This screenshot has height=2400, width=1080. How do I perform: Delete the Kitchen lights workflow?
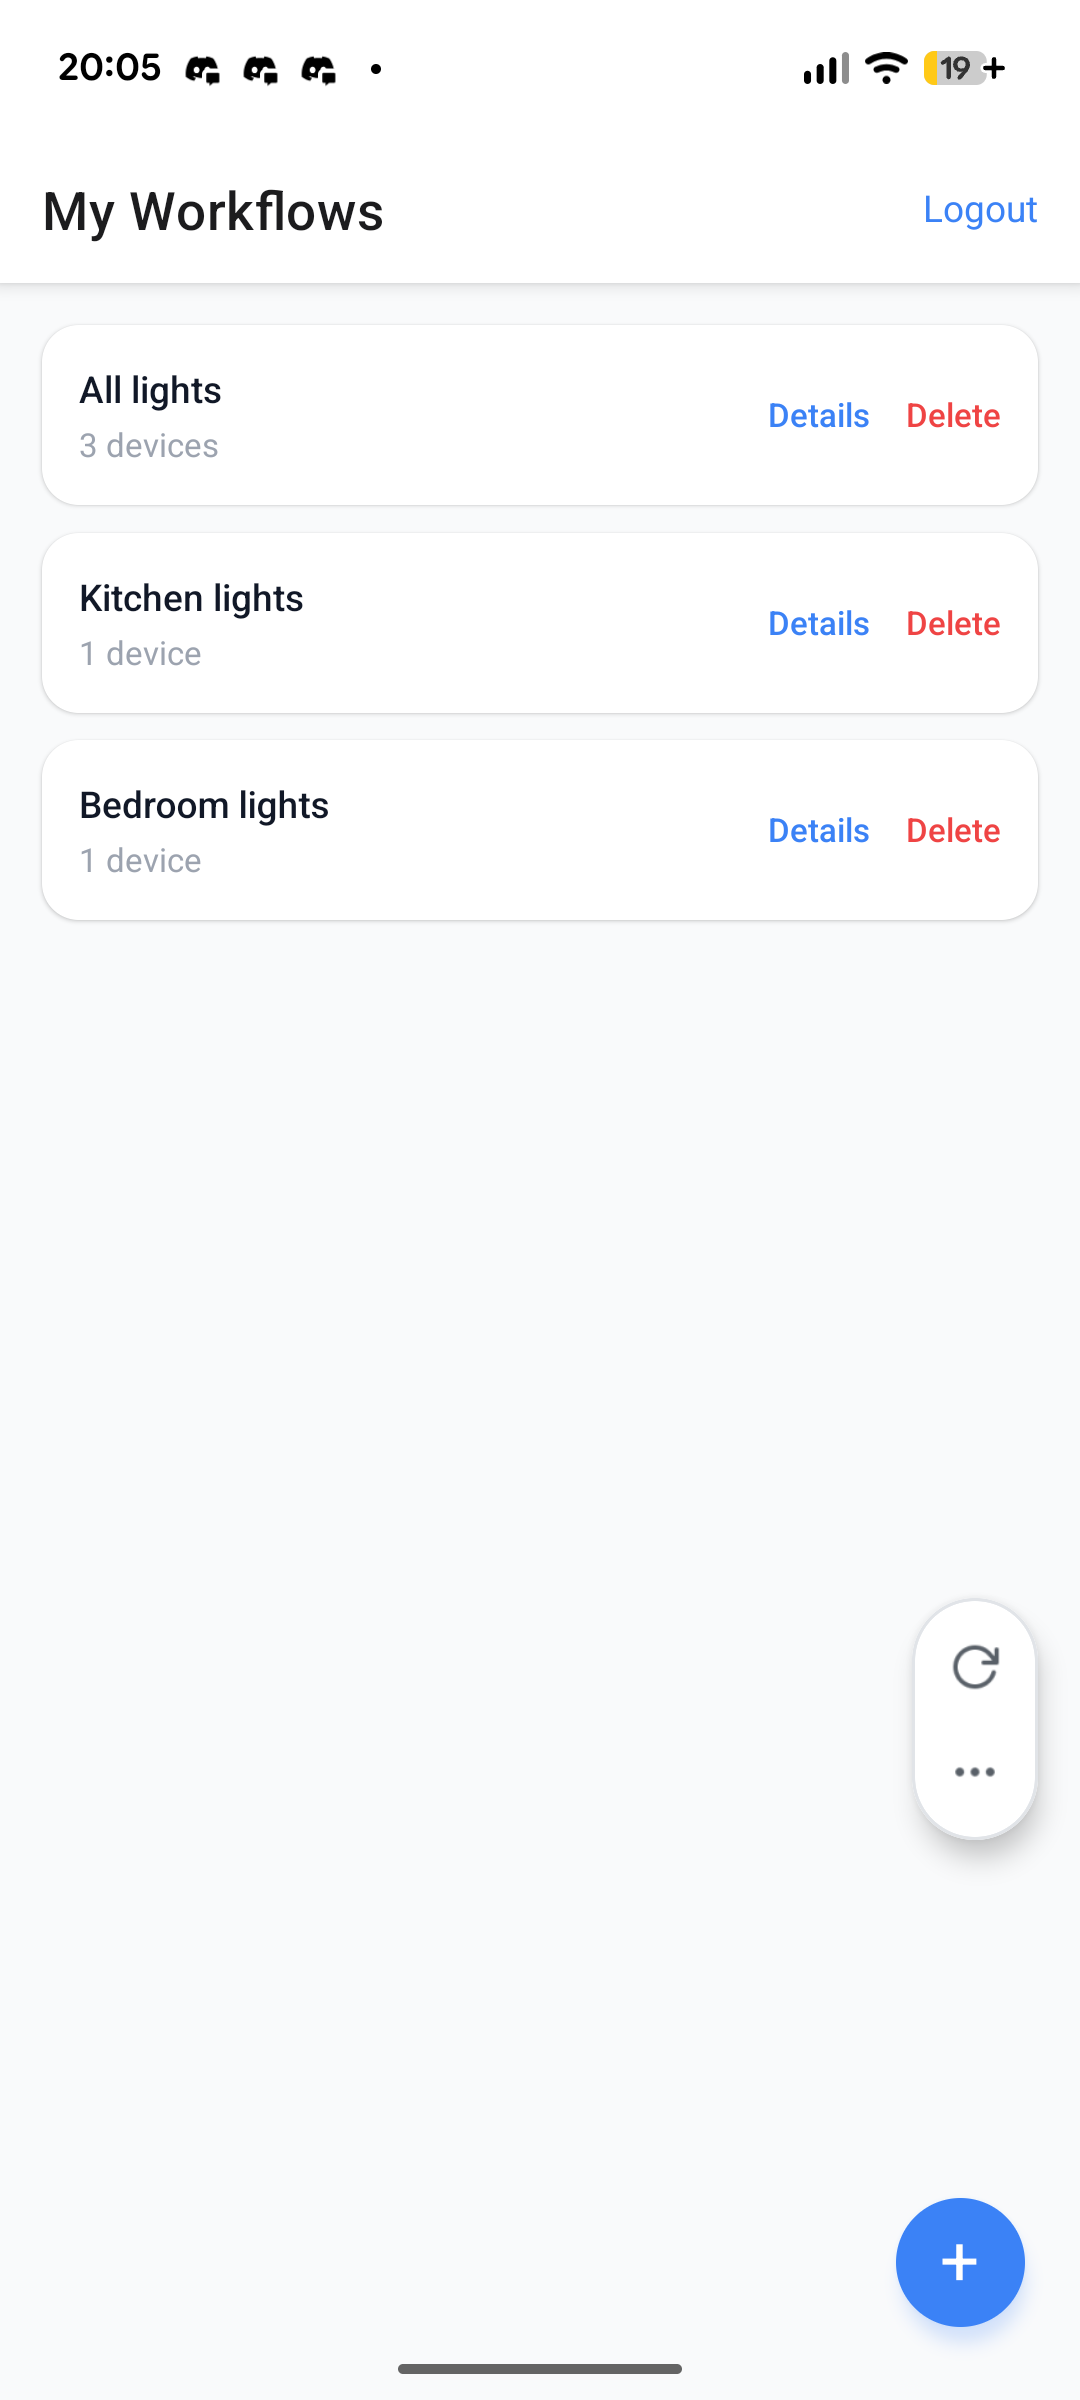pyautogui.click(x=953, y=624)
